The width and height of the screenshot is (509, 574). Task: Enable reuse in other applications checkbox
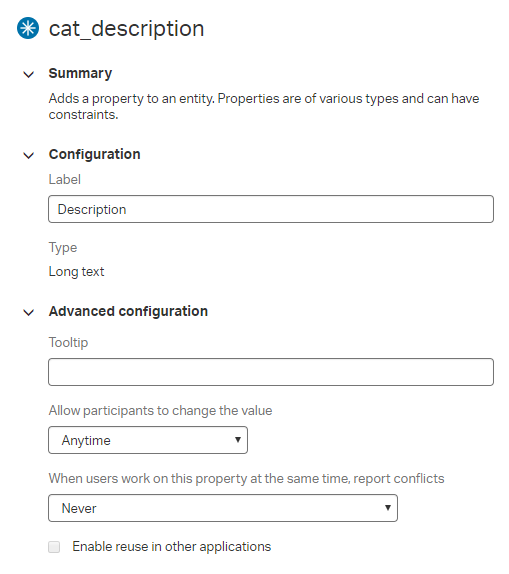coord(54,547)
